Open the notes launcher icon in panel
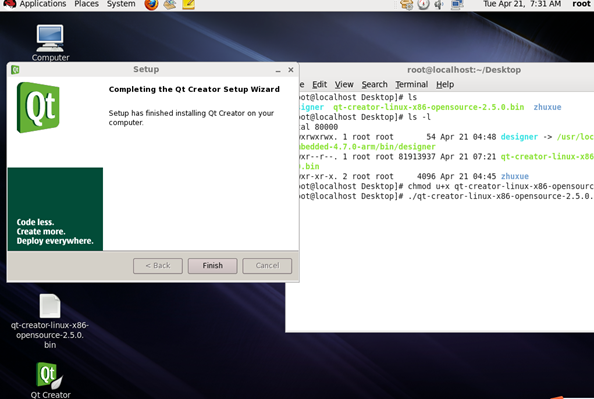594x399 pixels. coord(188,5)
